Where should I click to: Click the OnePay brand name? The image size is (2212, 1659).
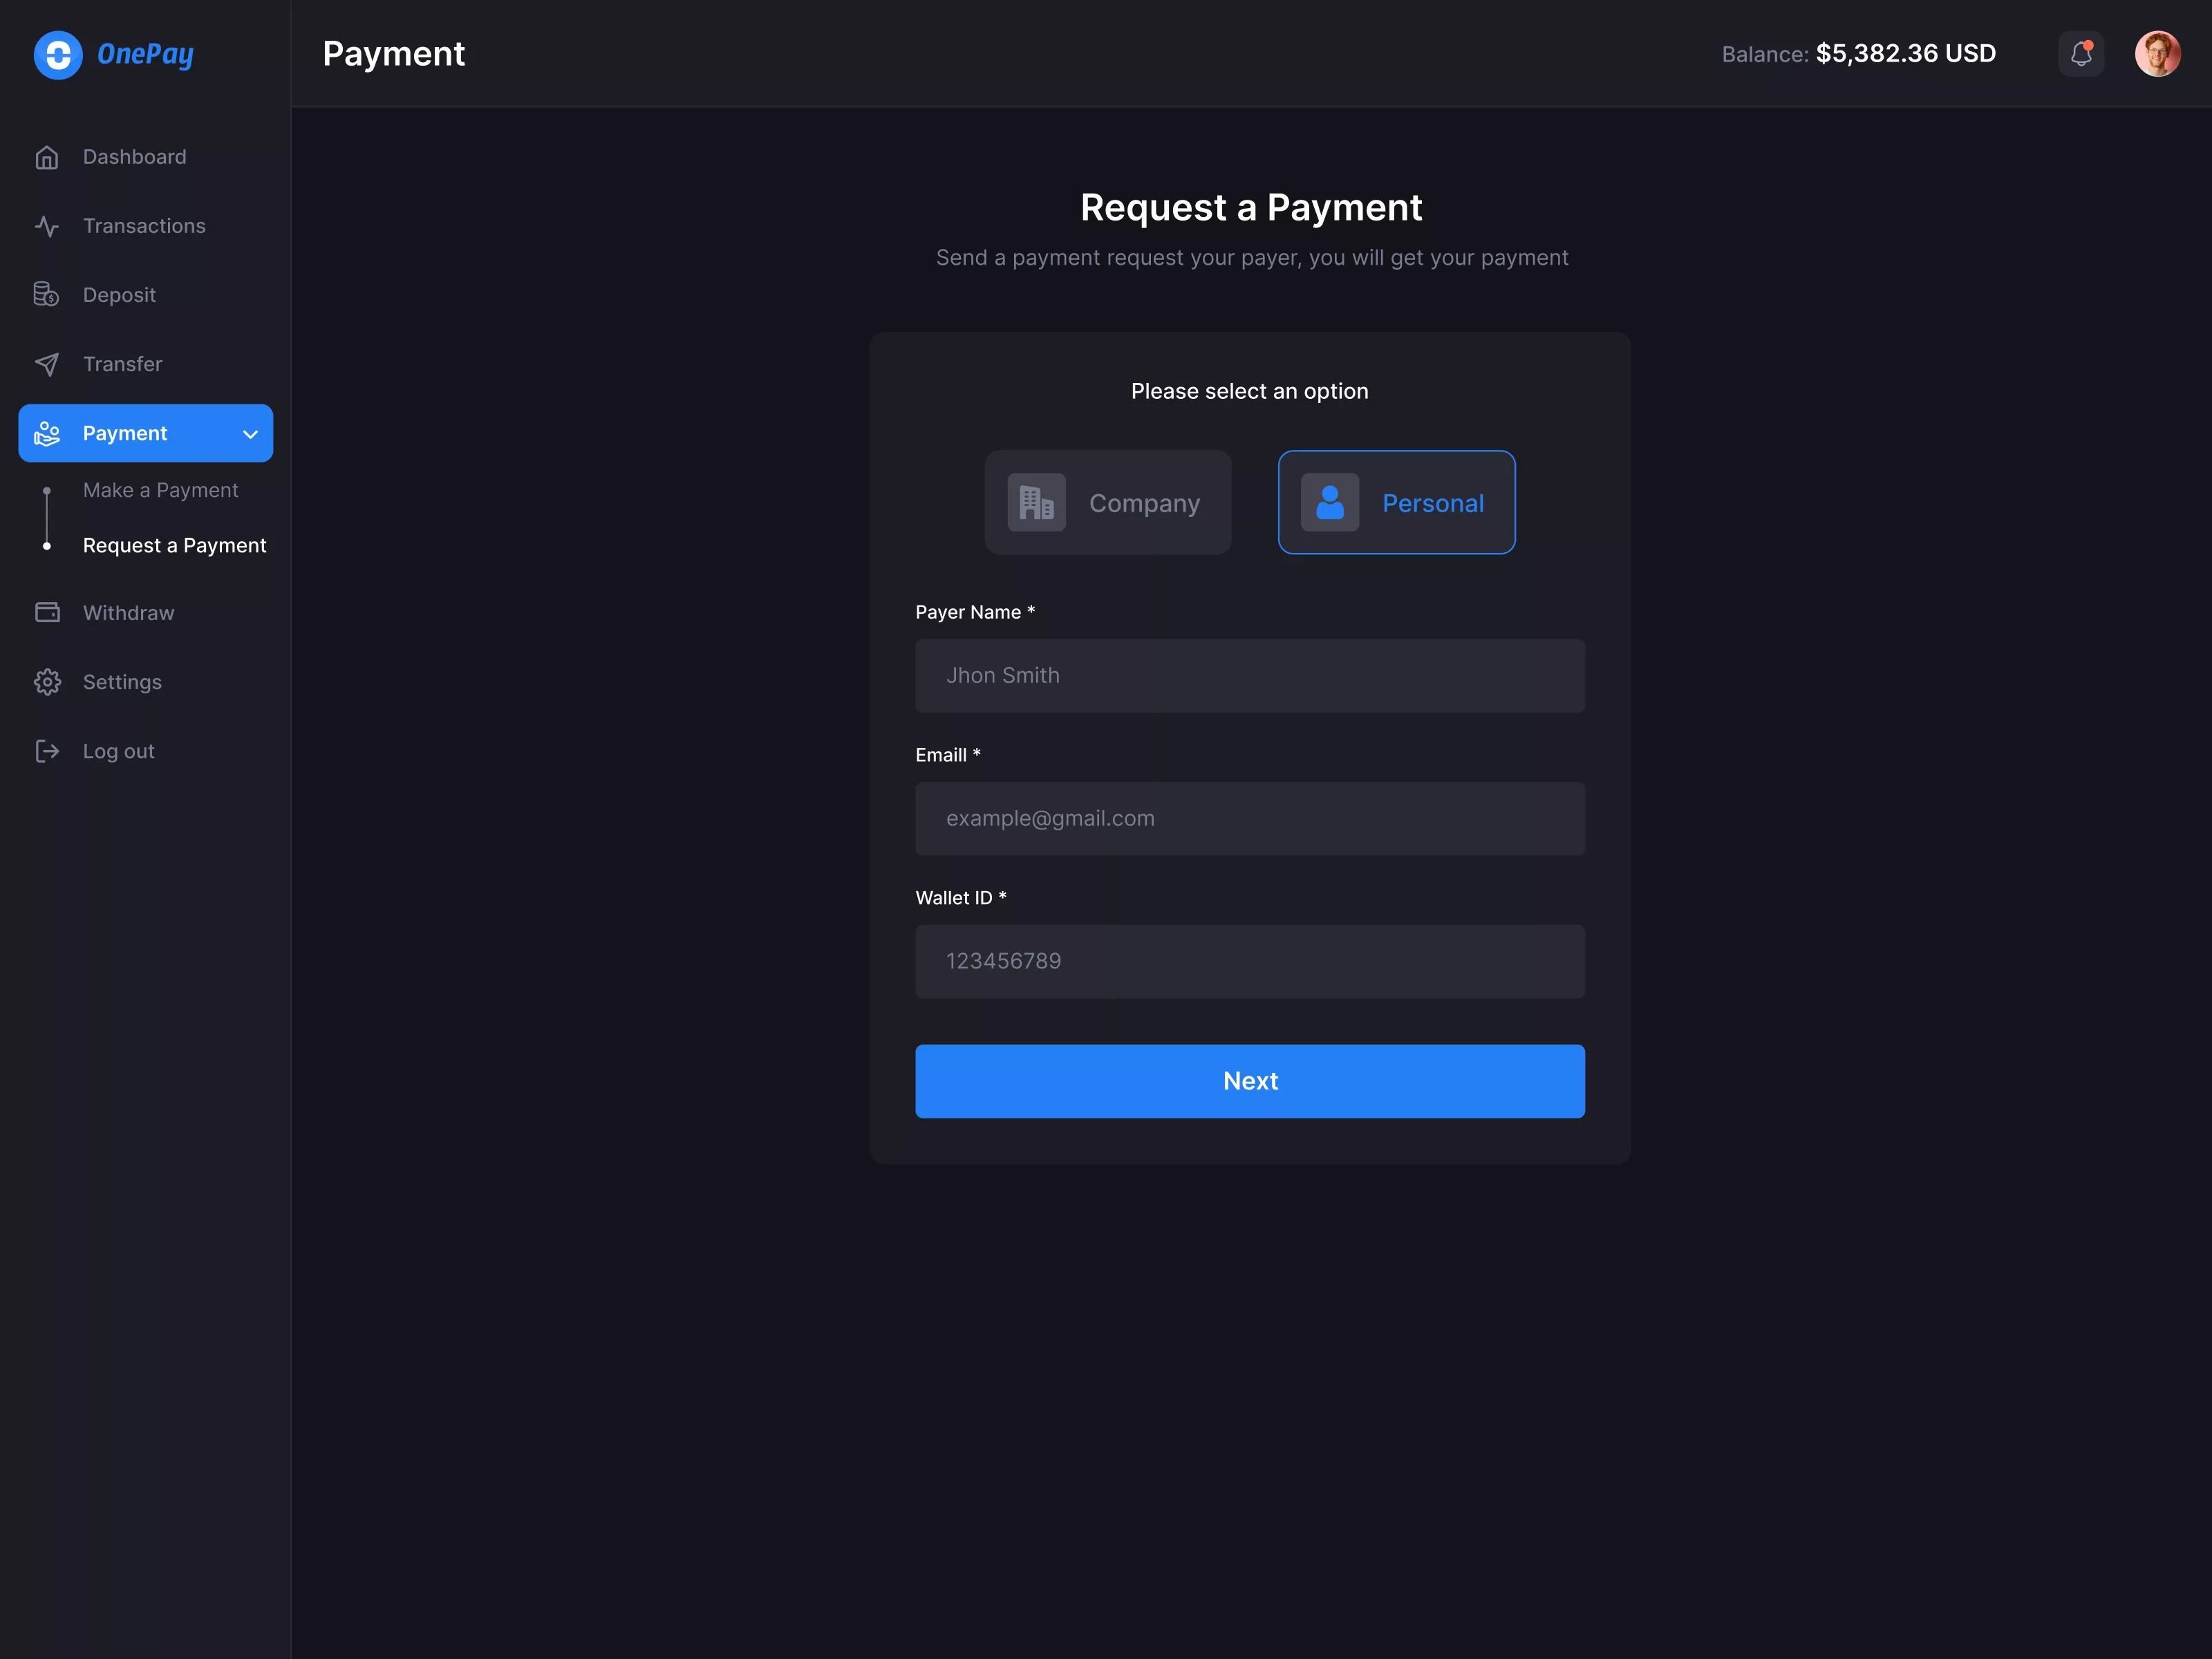(x=145, y=55)
